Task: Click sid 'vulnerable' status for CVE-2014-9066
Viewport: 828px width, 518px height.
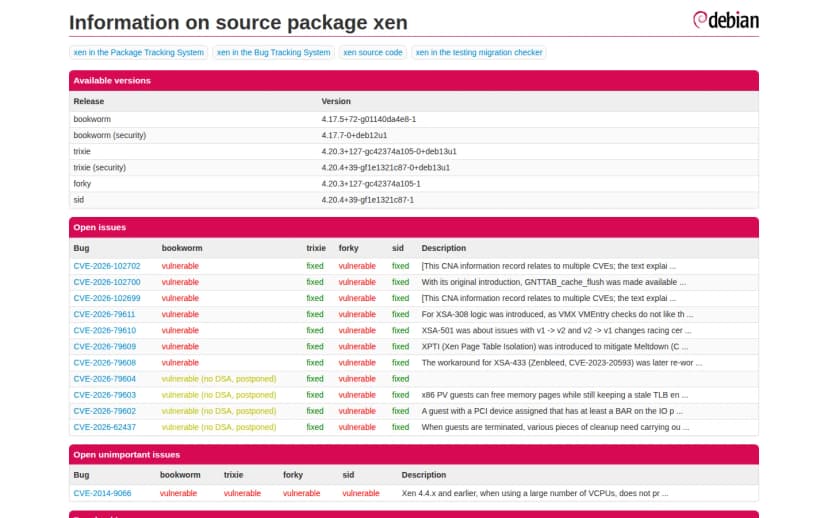Action: (361, 493)
